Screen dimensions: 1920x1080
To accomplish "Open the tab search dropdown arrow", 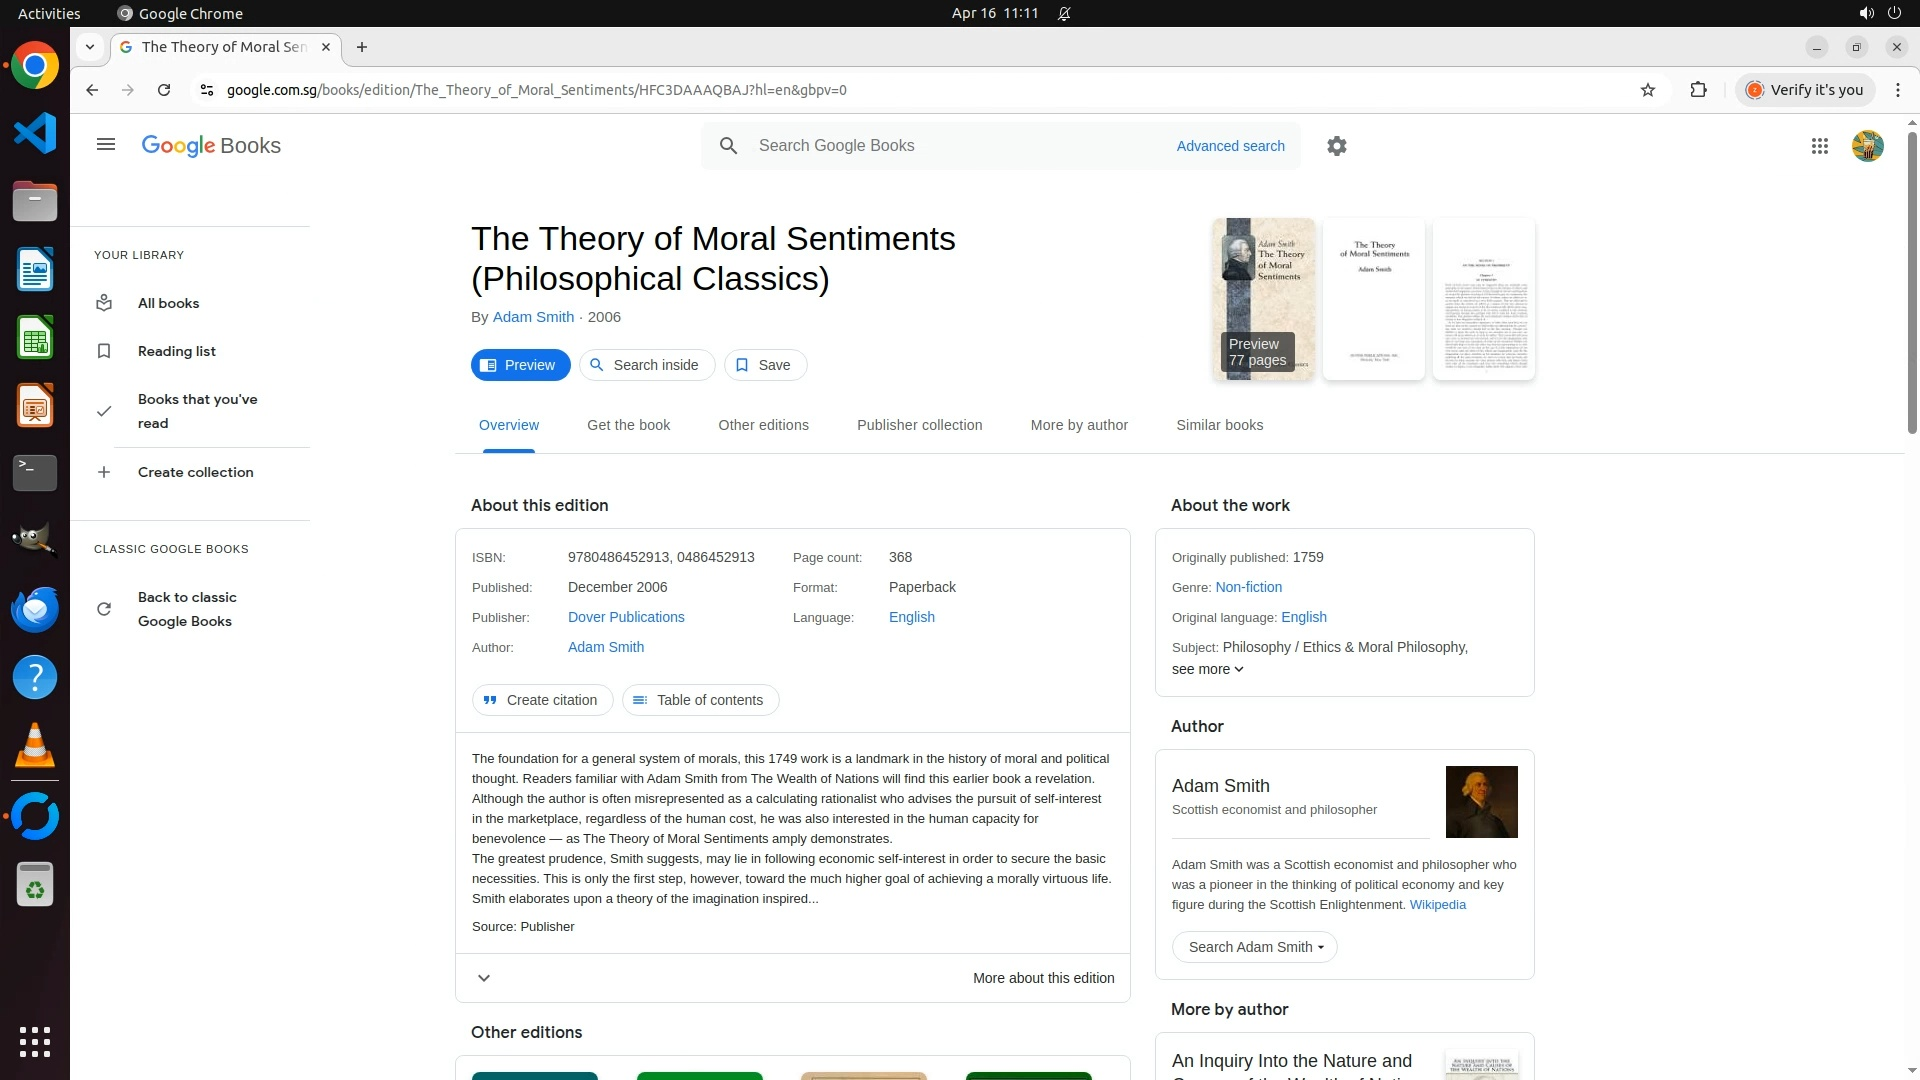I will coord(90,47).
